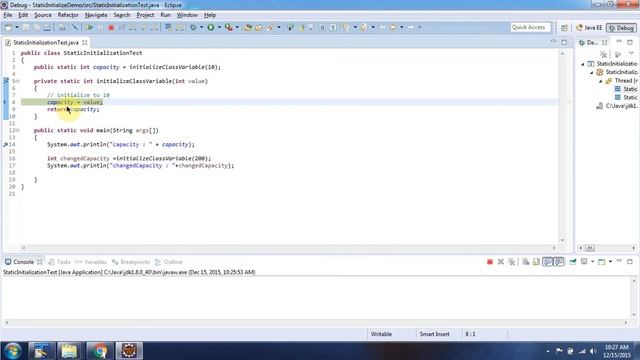Click the New file toolbar icon
The height and width of the screenshot is (360, 640).
click(8, 27)
